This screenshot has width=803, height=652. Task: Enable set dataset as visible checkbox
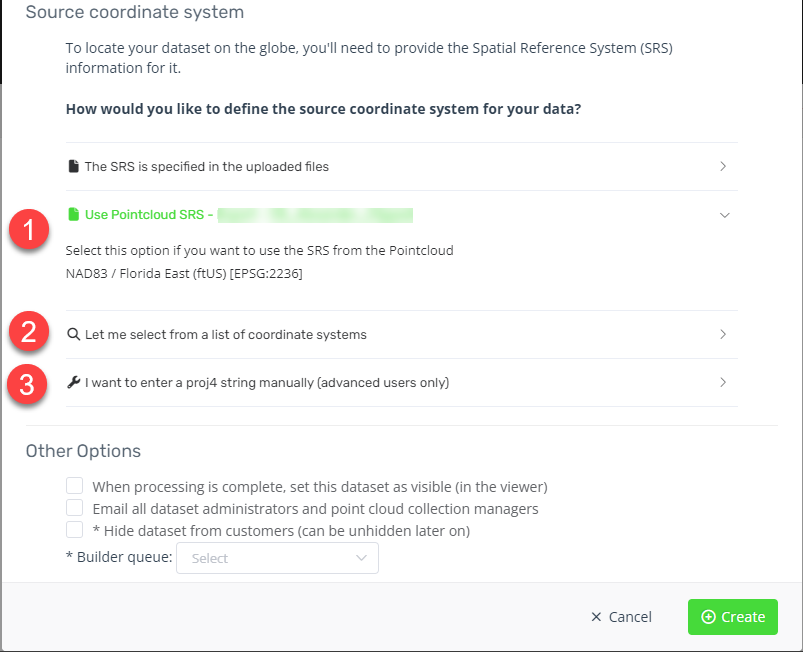pyautogui.click(x=75, y=486)
